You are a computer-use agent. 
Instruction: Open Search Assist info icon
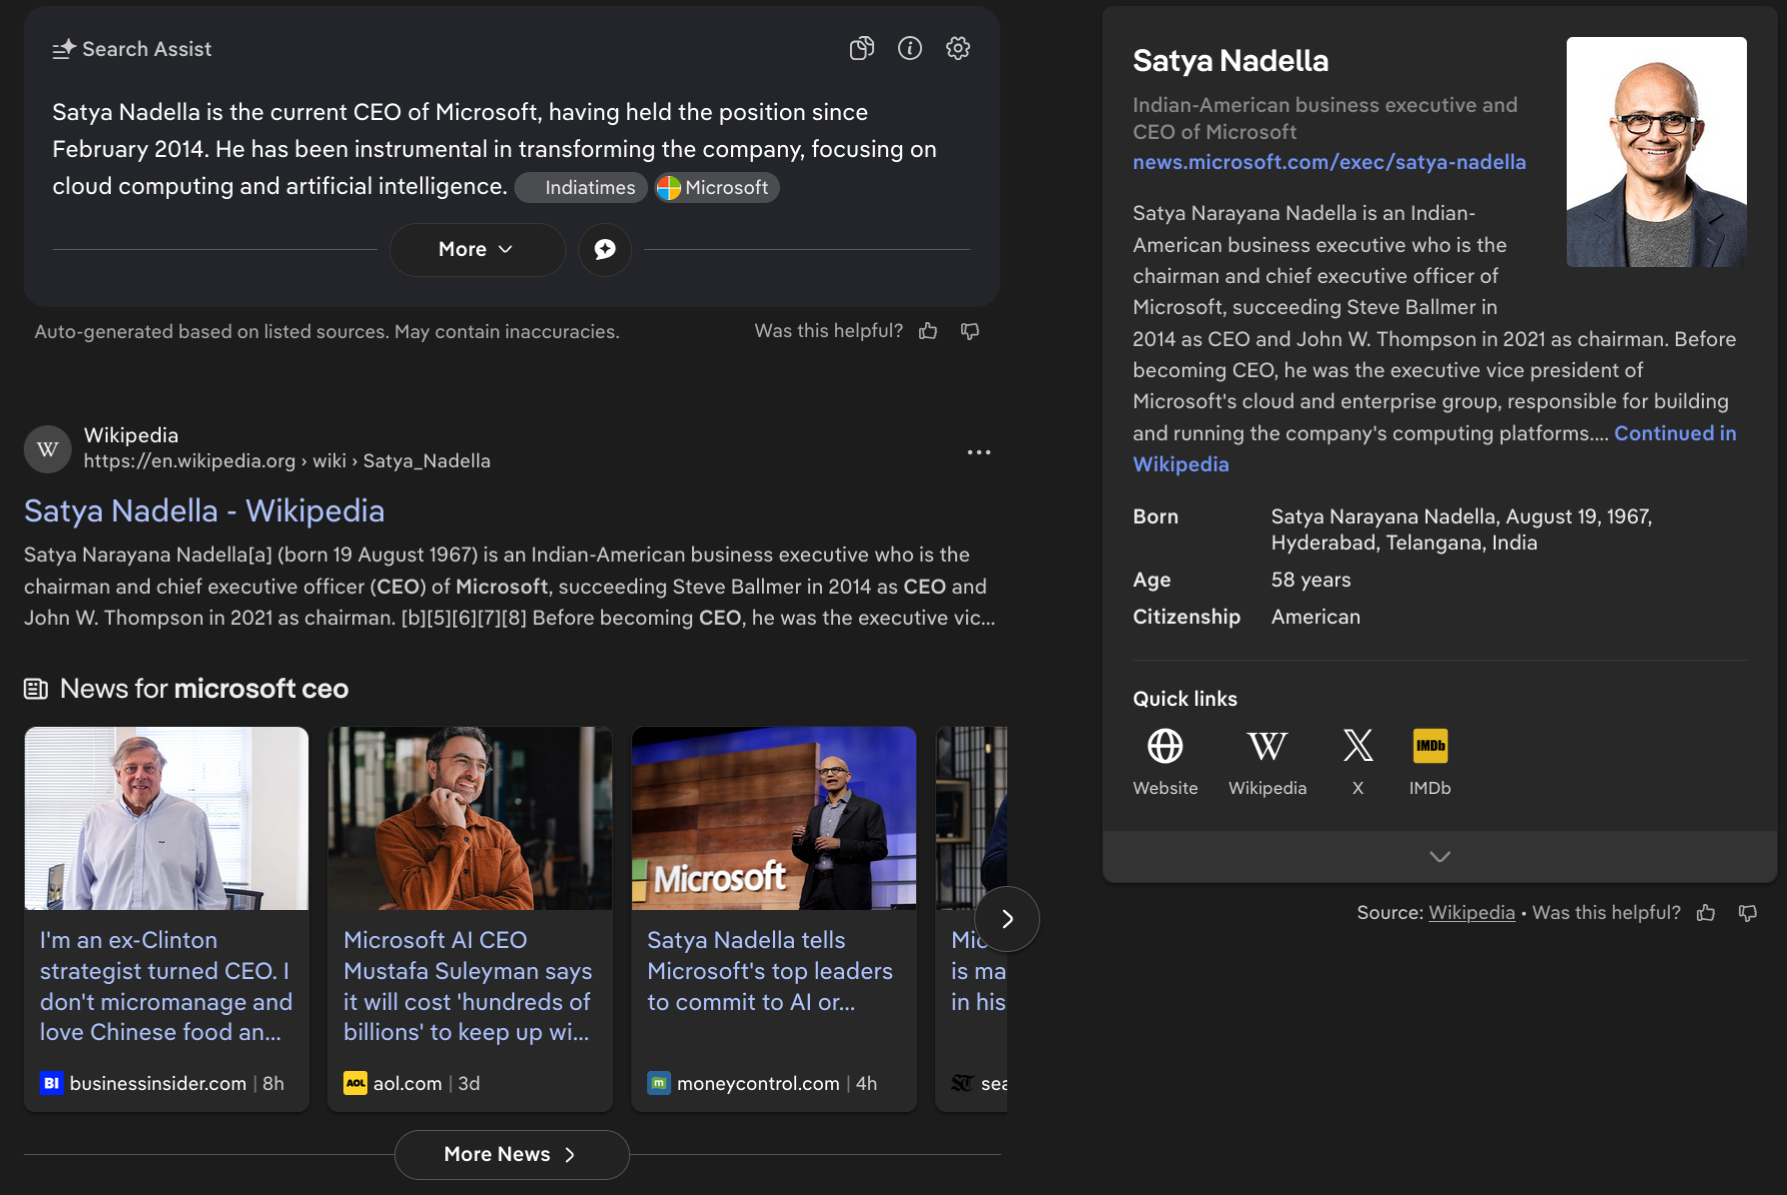(x=910, y=48)
